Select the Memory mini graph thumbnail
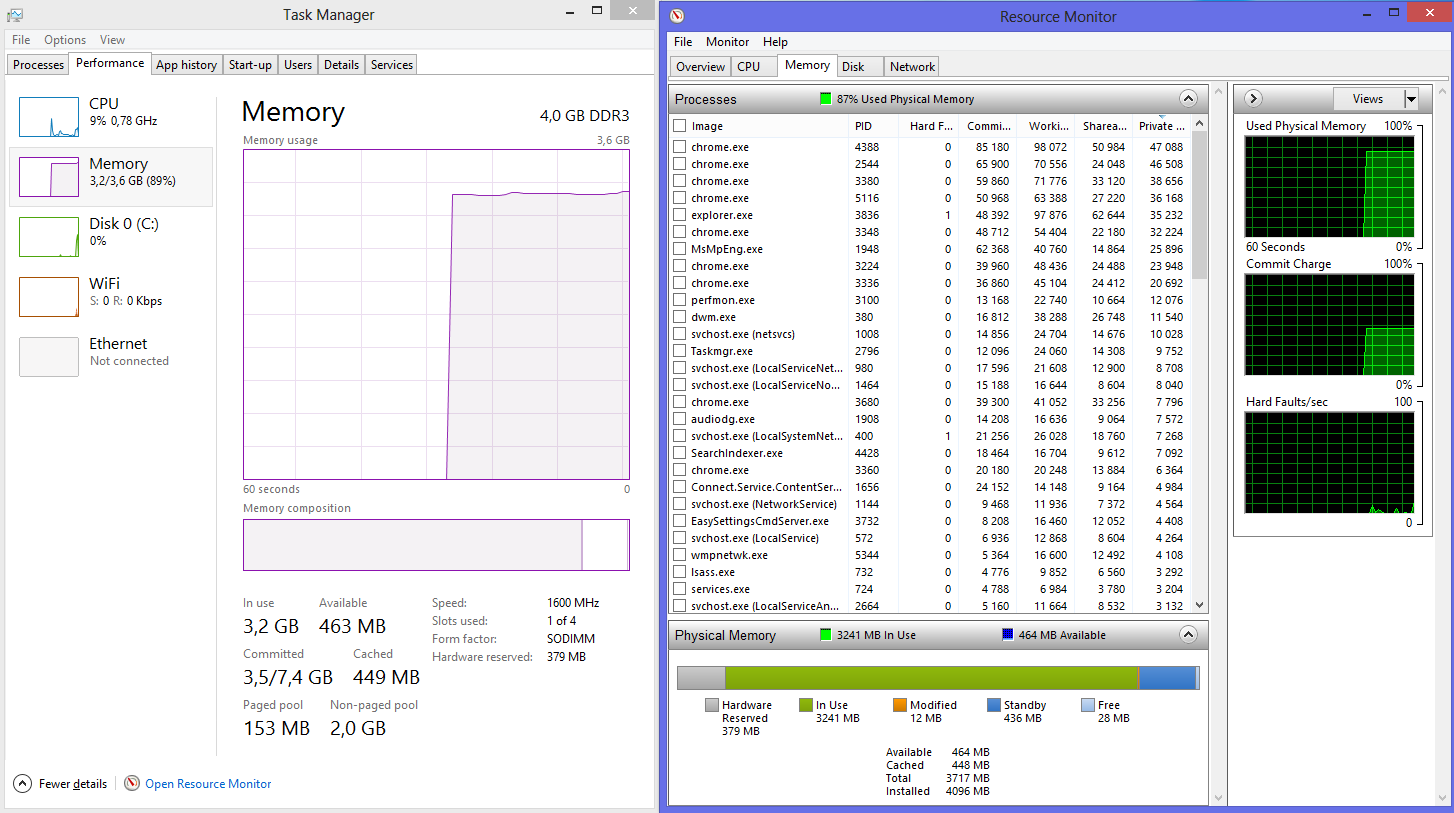 [x=49, y=177]
